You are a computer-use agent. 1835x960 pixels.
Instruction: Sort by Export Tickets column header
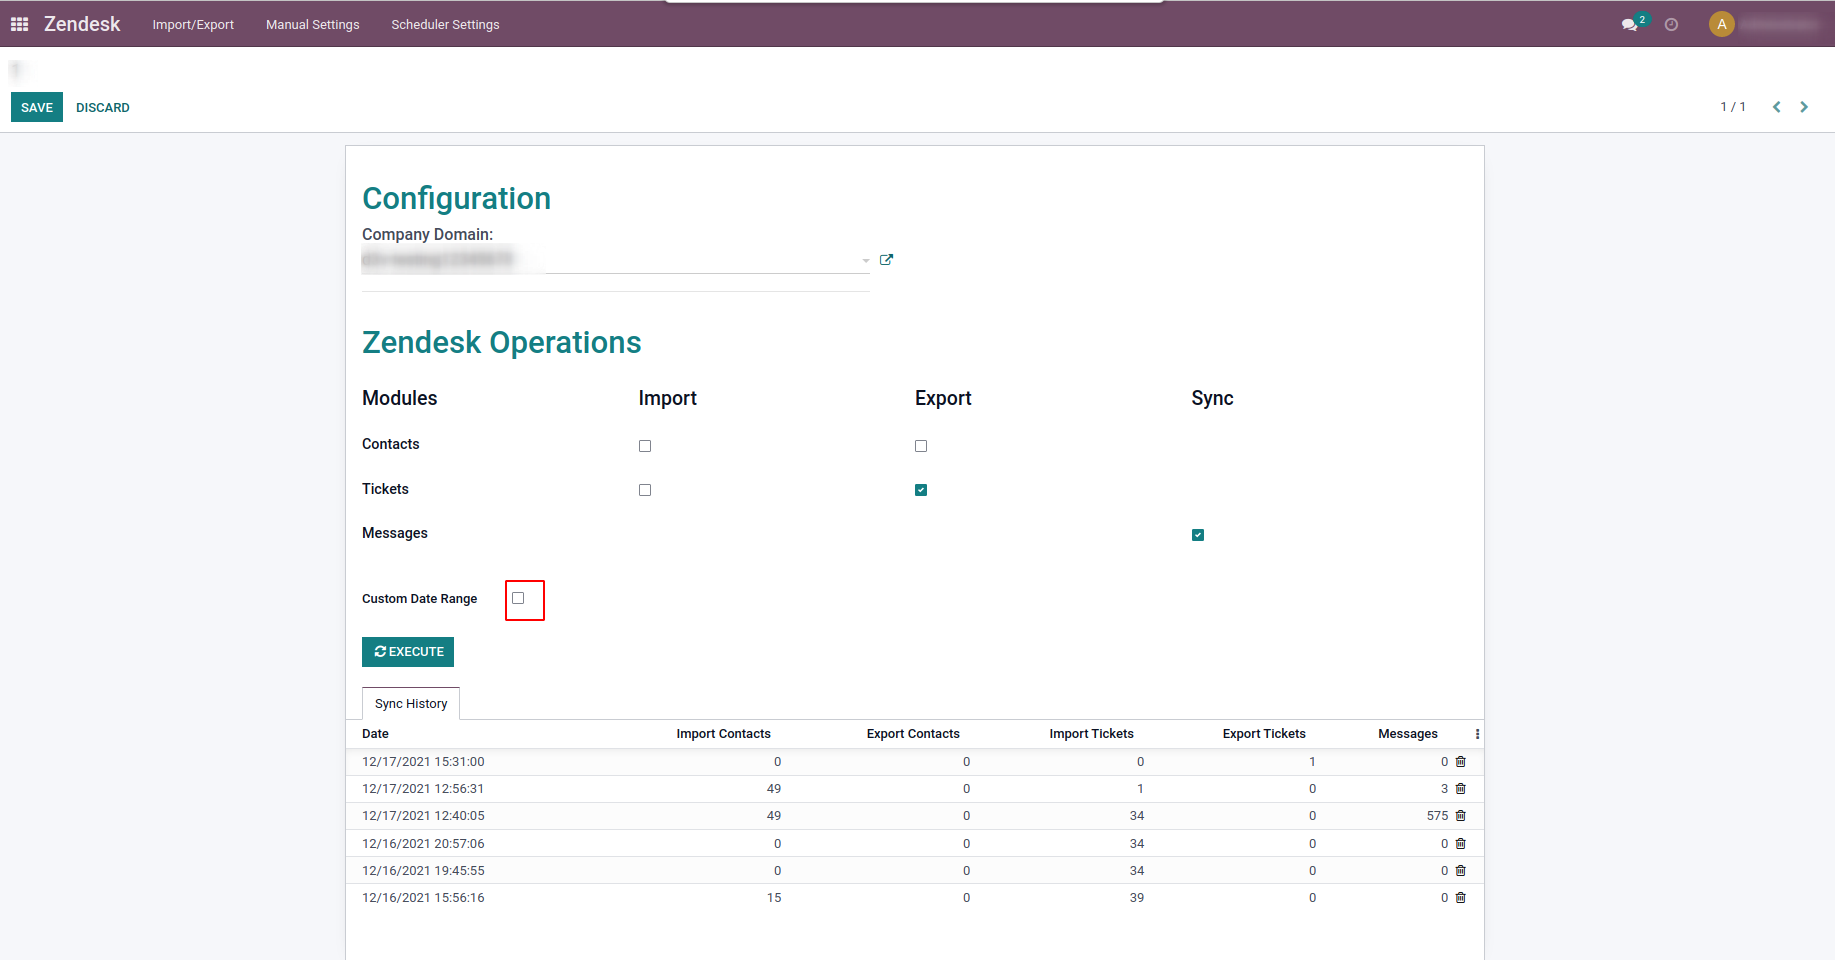point(1264,734)
